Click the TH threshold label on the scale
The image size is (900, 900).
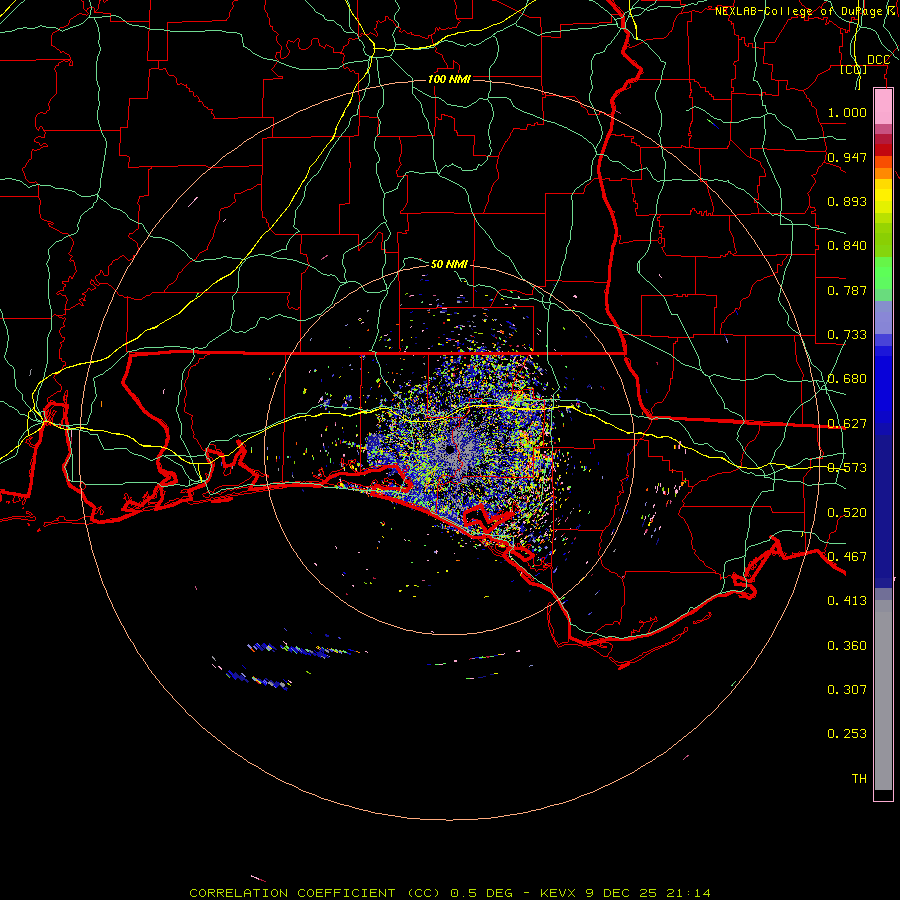(859, 779)
